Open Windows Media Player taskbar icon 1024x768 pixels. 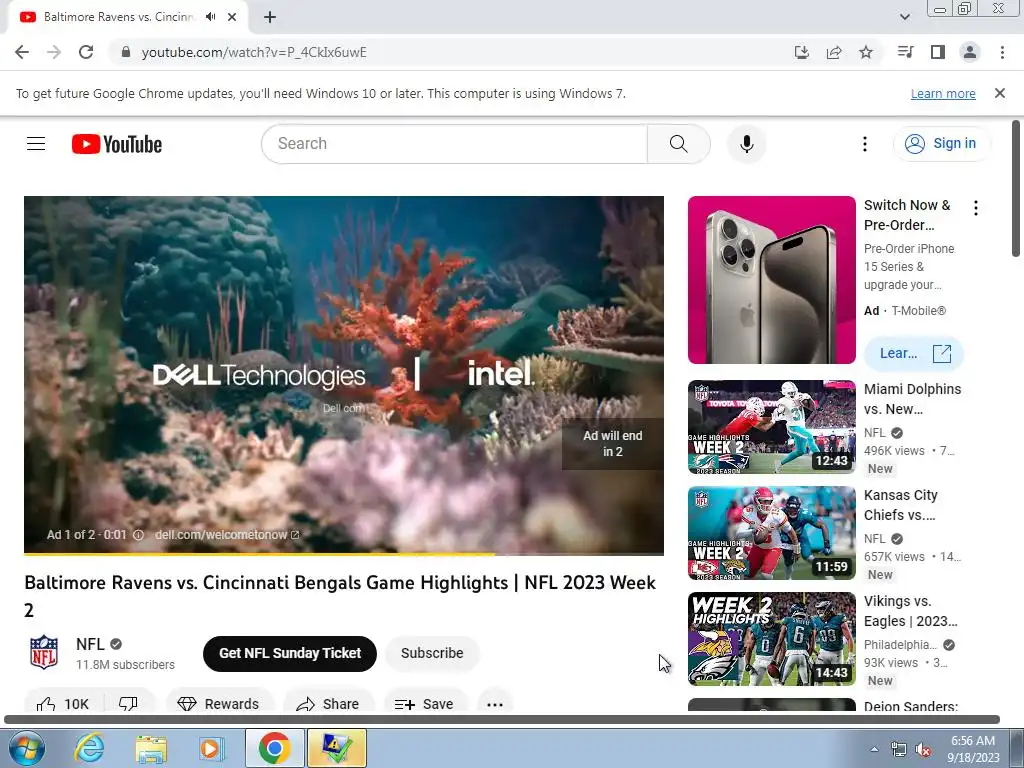point(211,748)
